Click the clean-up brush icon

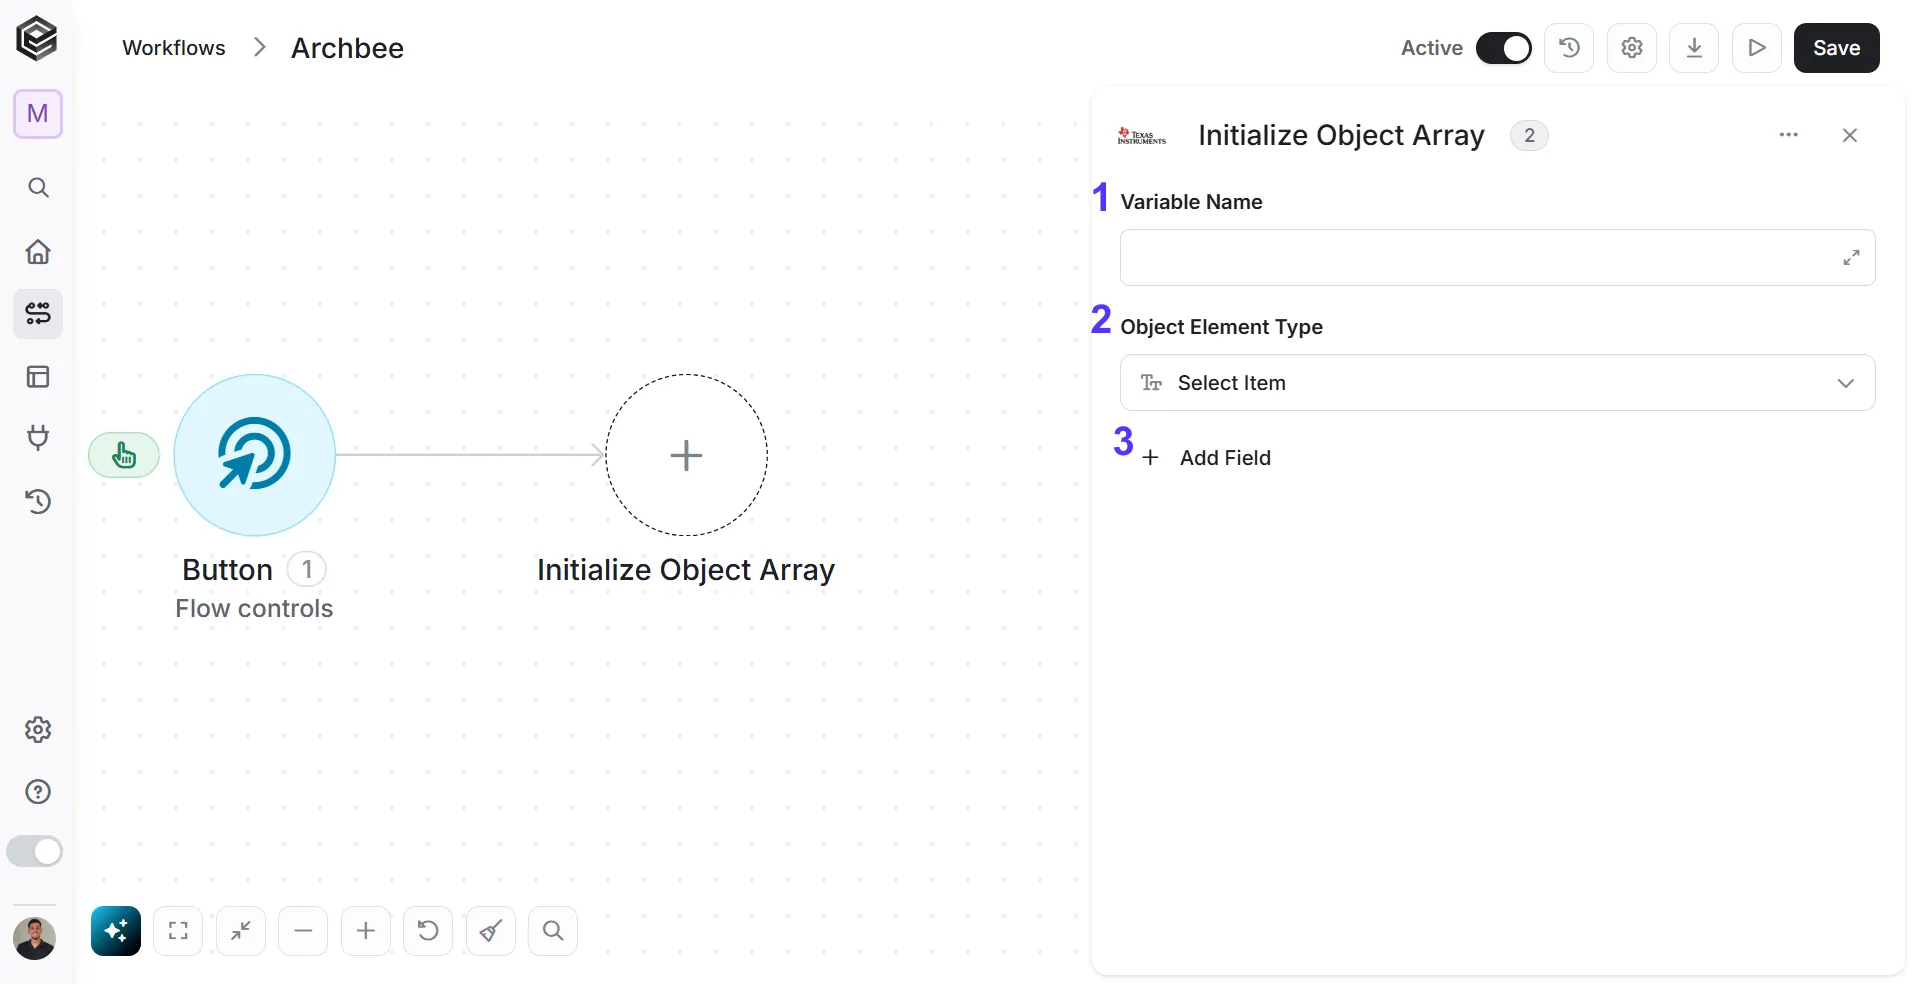pos(491,931)
